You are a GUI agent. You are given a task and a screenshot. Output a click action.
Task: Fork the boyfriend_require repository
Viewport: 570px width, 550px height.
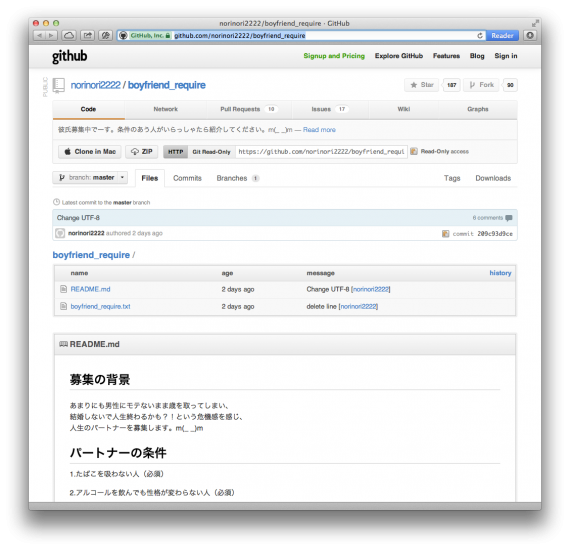pyautogui.click(x=481, y=85)
